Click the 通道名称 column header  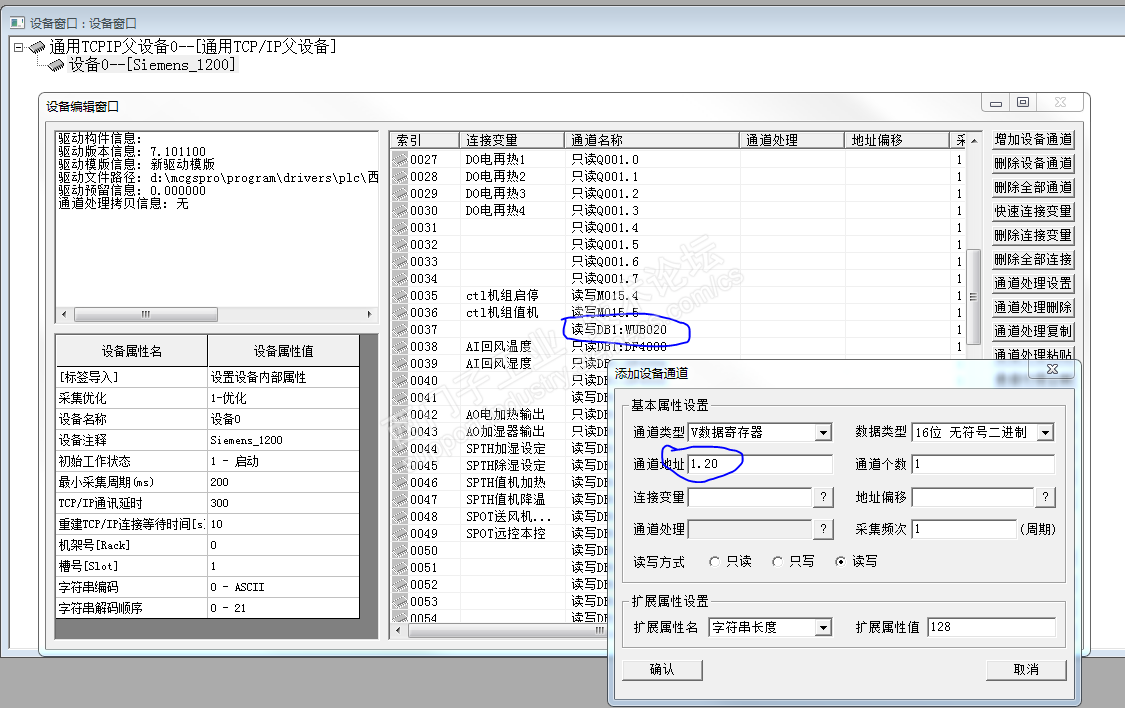pos(651,141)
